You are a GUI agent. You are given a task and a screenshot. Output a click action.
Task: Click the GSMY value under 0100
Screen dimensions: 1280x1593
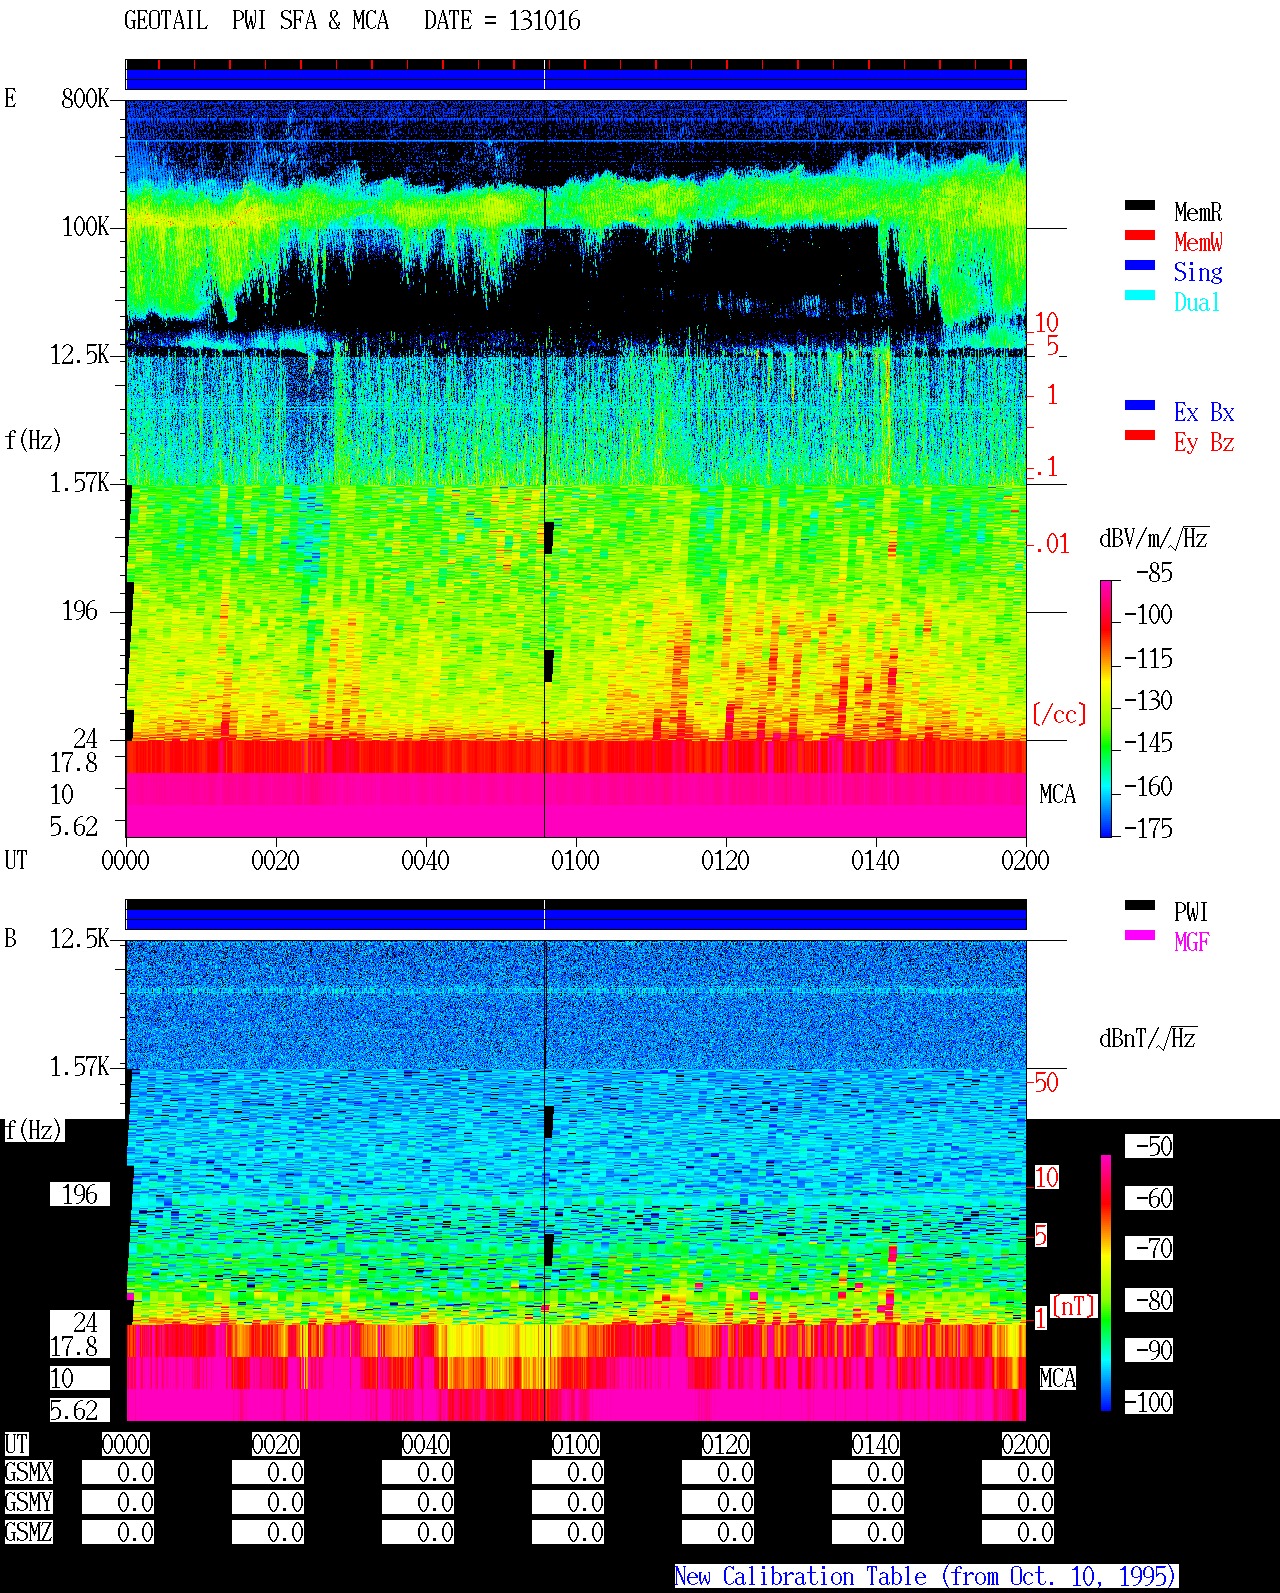click(x=568, y=1502)
